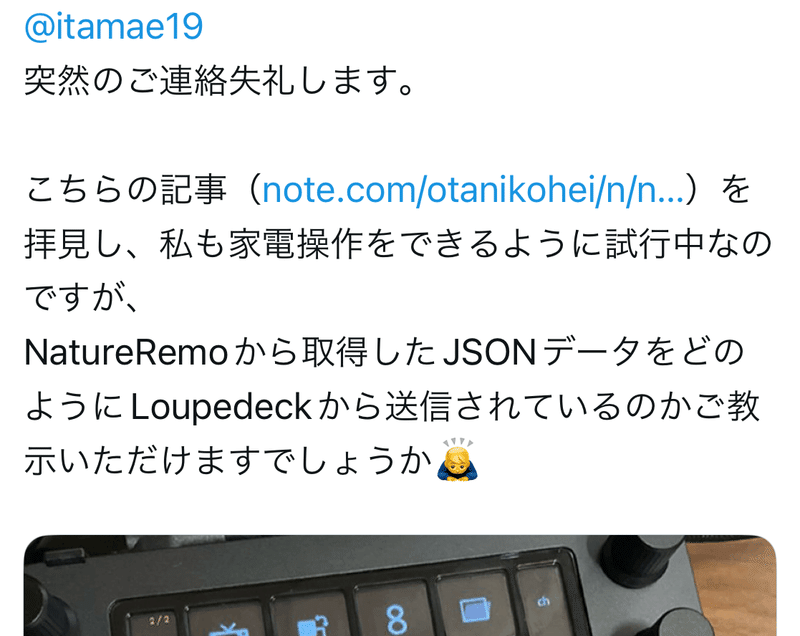Click the word JSON in the tweet

click(x=489, y=352)
